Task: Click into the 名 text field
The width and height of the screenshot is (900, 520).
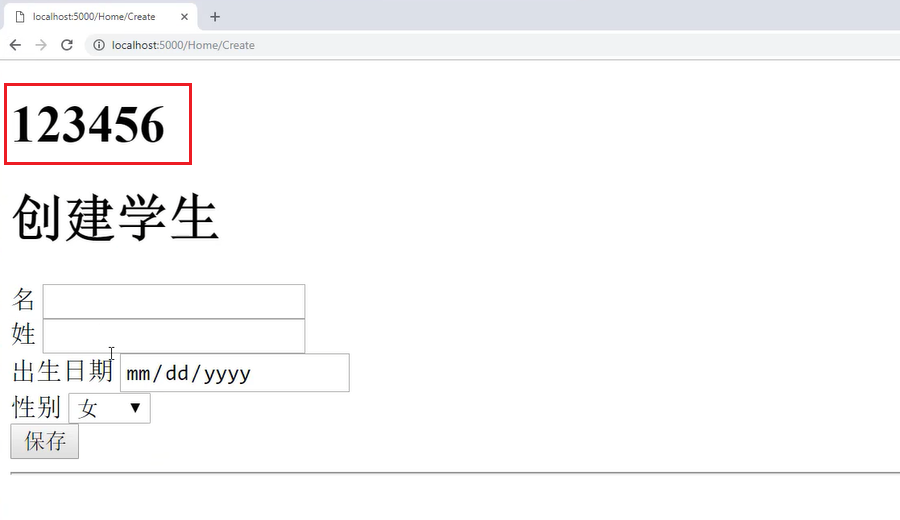Action: 174,301
